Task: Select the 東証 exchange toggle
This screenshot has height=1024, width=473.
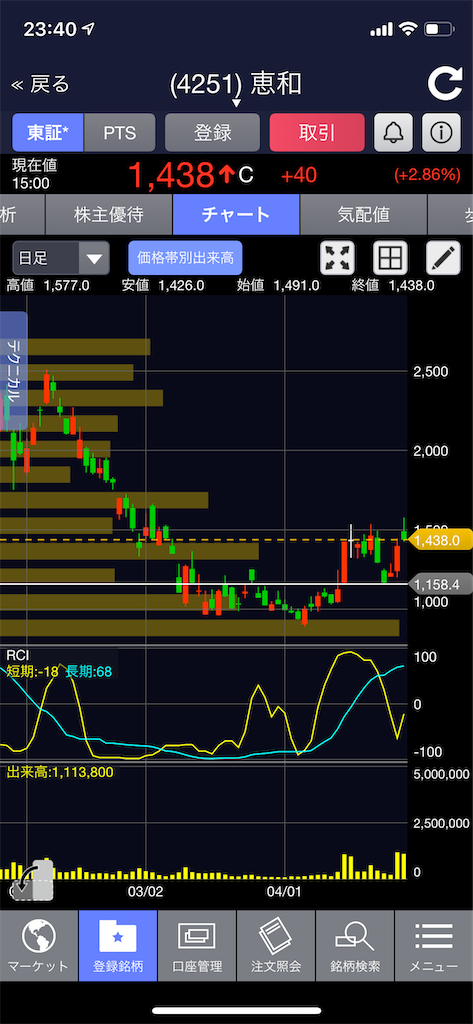Action: pyautogui.click(x=48, y=133)
